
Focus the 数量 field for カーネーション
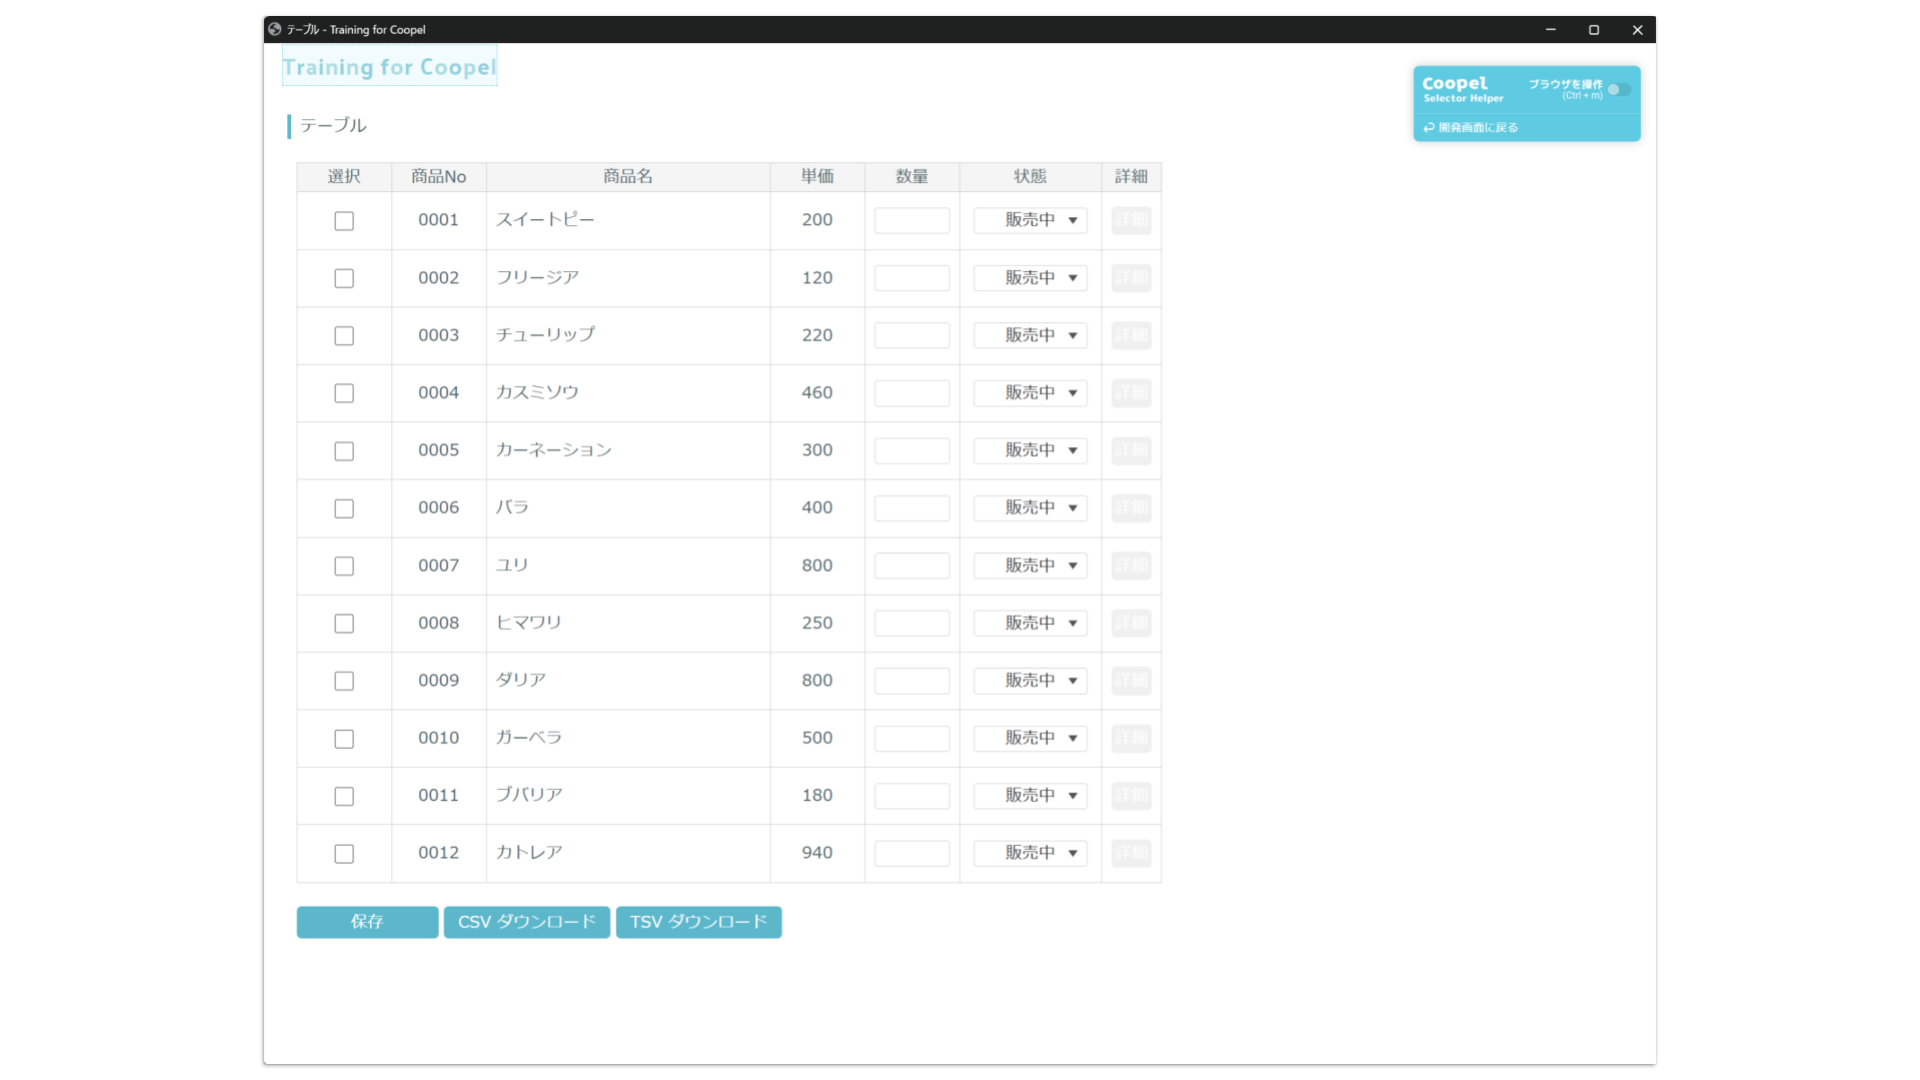pos(912,450)
